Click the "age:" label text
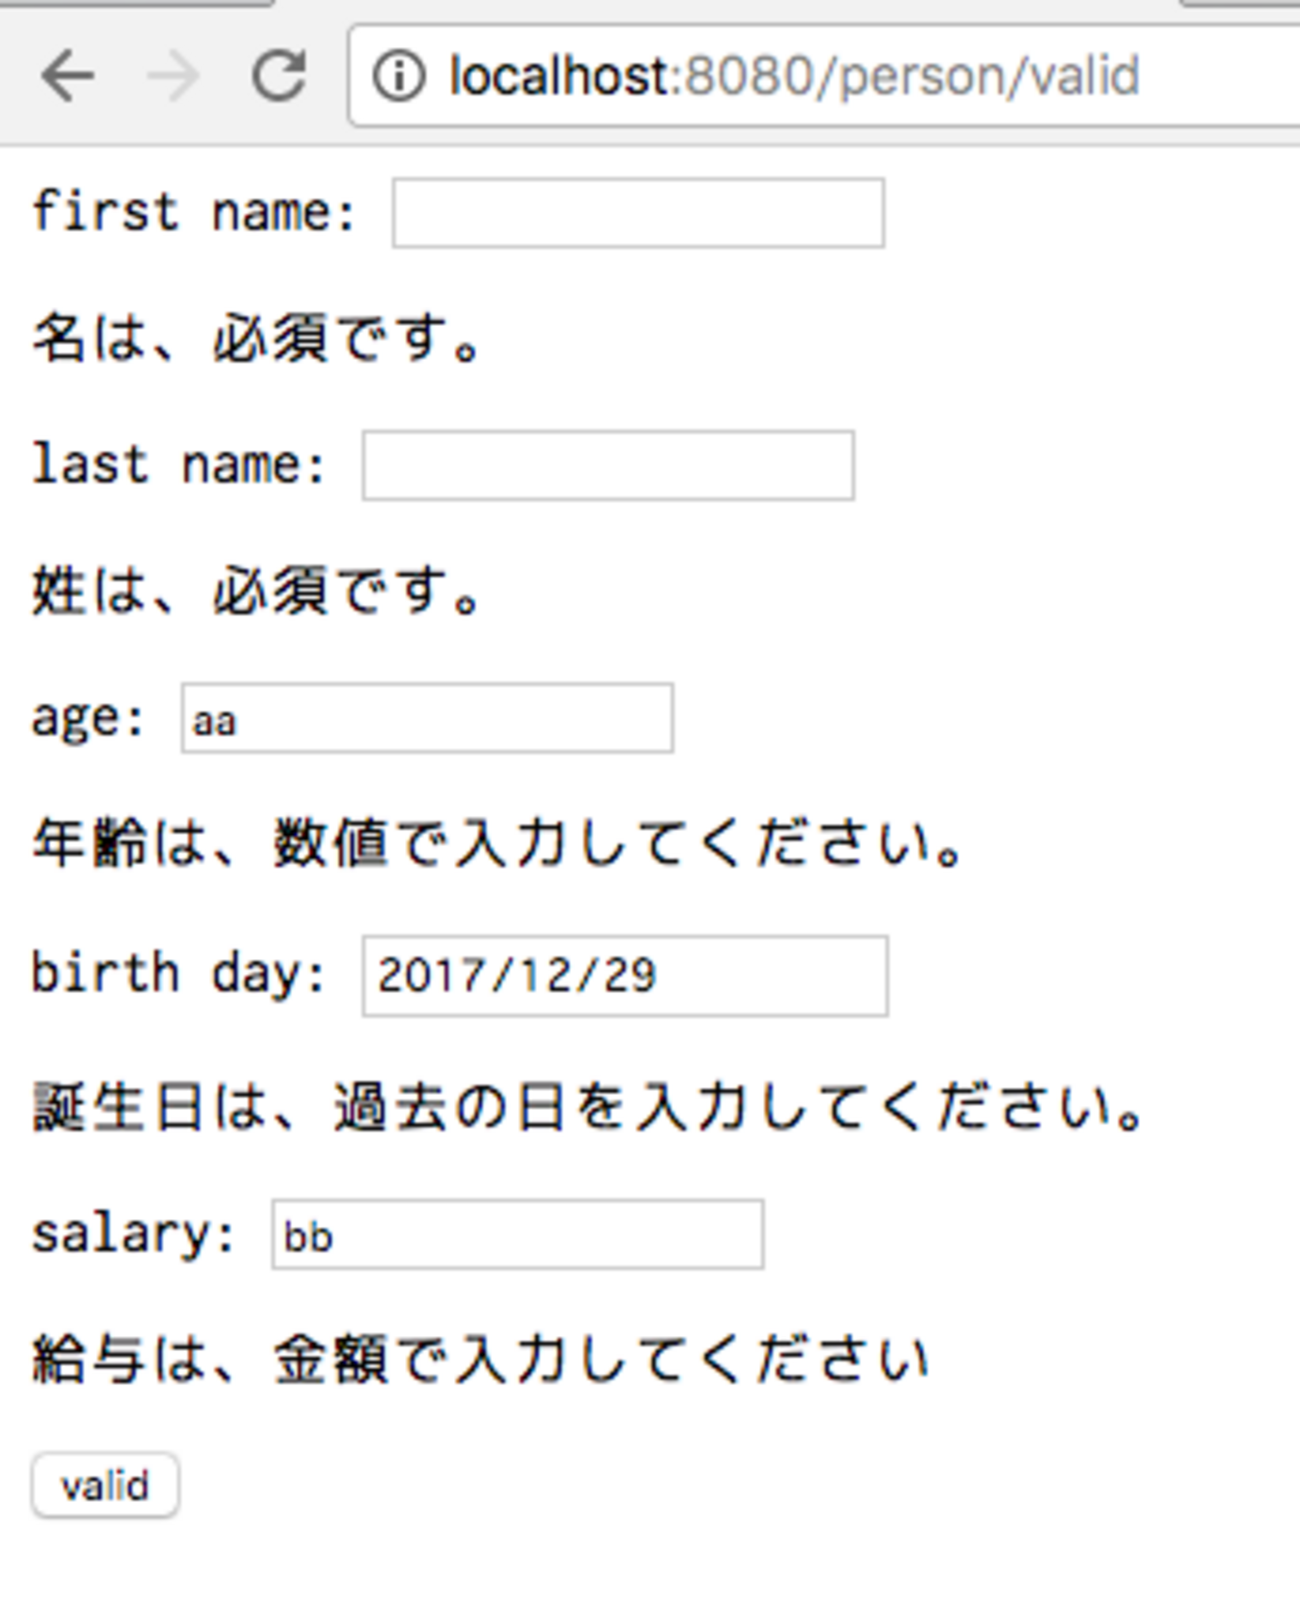This screenshot has height=1598, width=1300. 88,718
